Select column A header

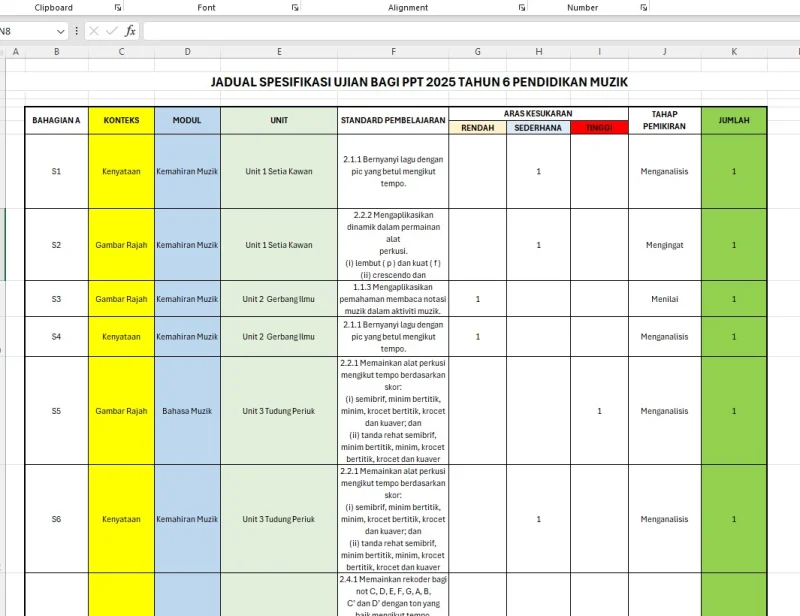pos(15,51)
